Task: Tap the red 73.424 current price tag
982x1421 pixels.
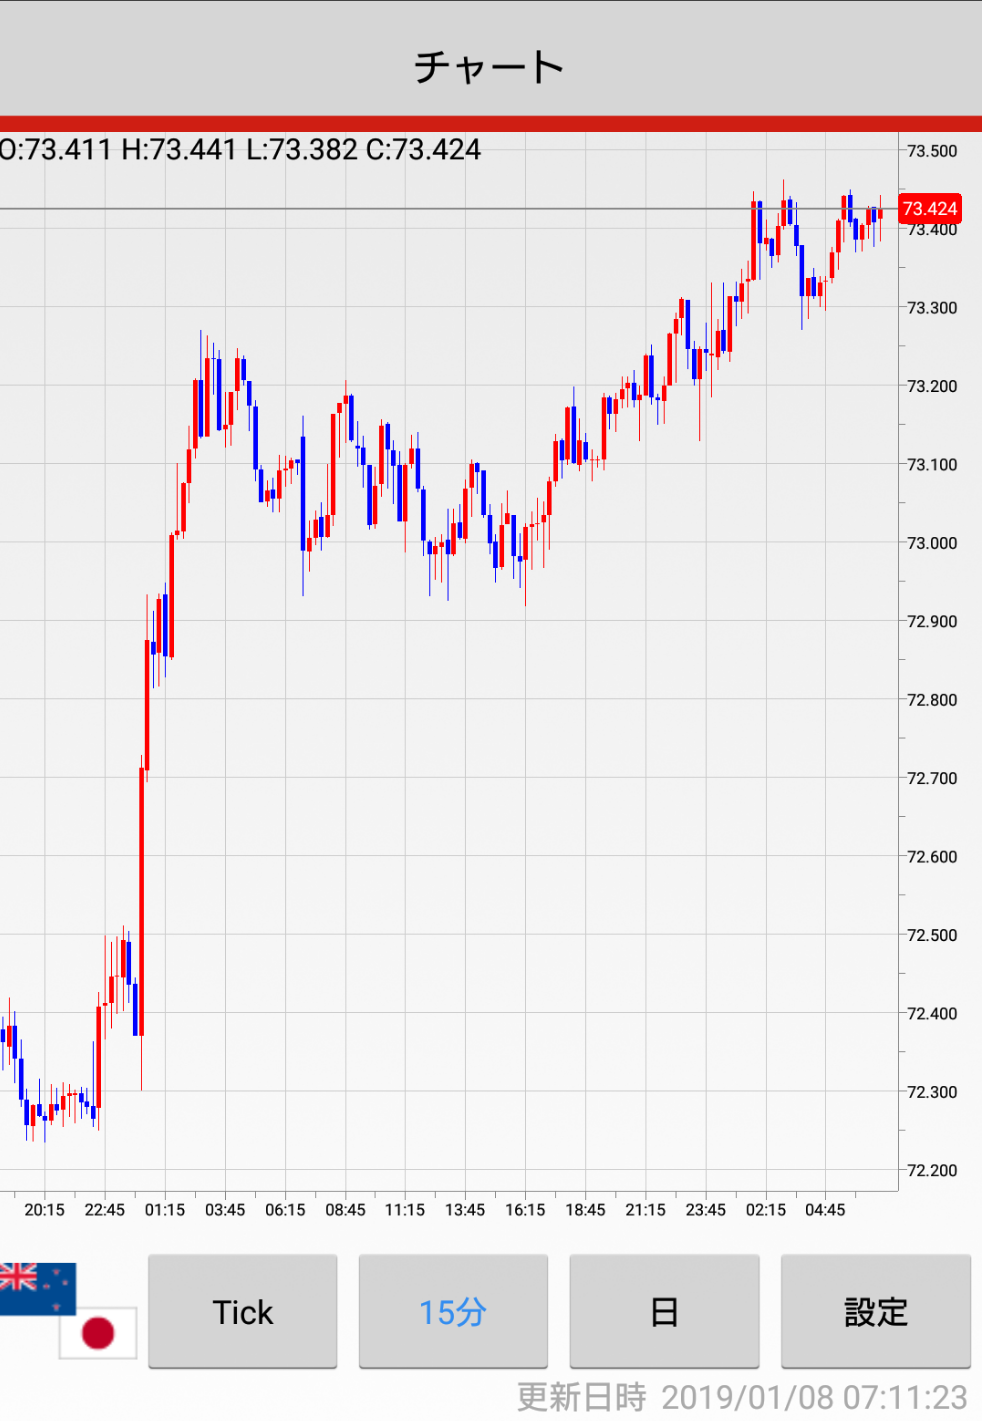Action: point(929,209)
